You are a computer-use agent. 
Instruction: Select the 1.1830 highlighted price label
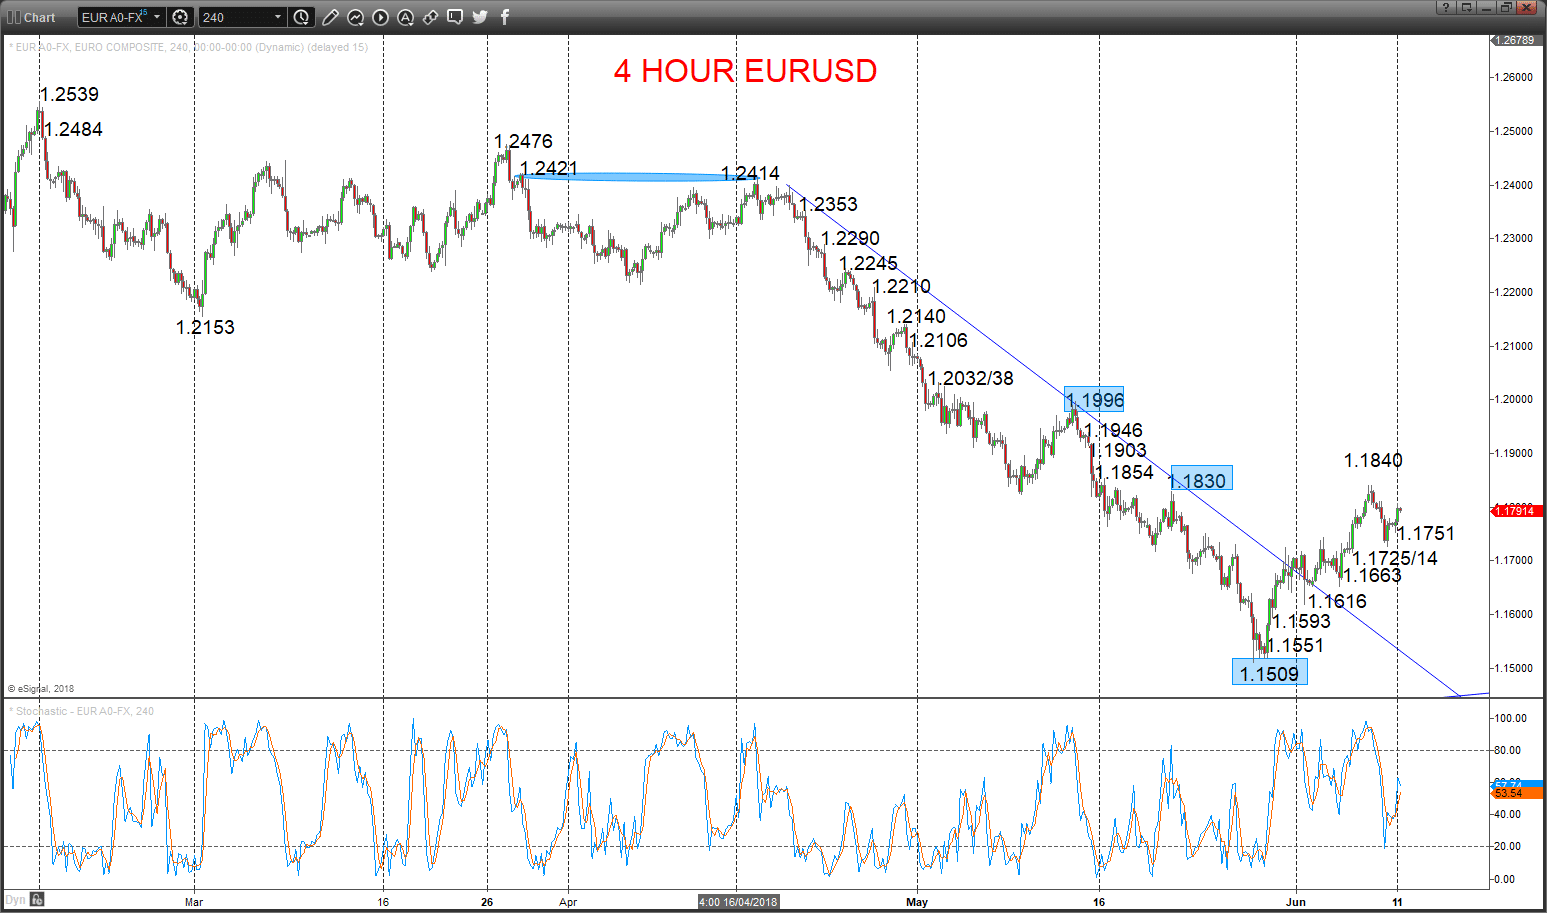click(x=1201, y=479)
